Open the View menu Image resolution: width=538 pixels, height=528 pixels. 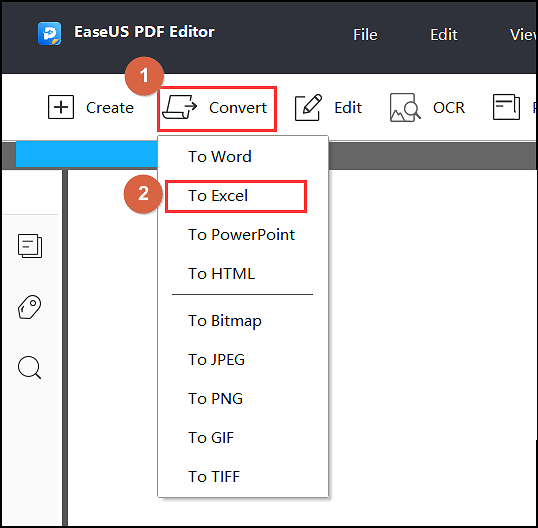[x=523, y=35]
